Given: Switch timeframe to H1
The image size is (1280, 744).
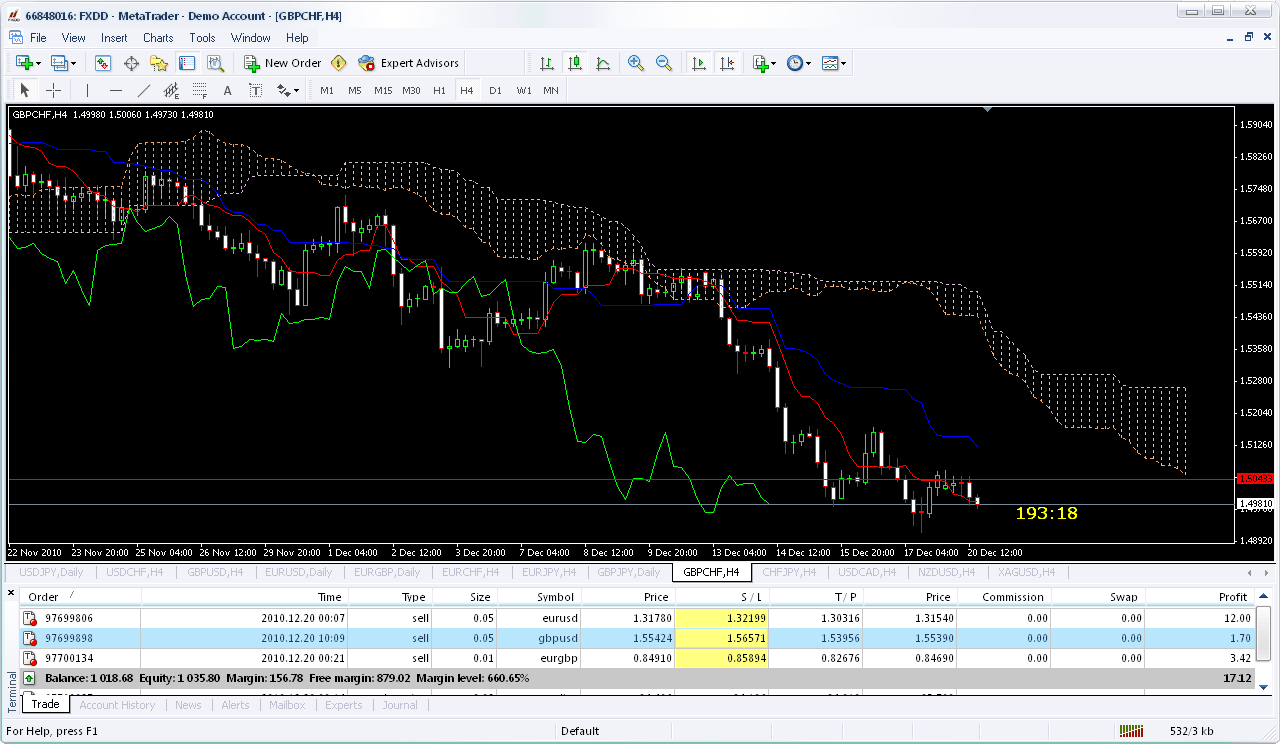Looking at the screenshot, I should click(439, 90).
